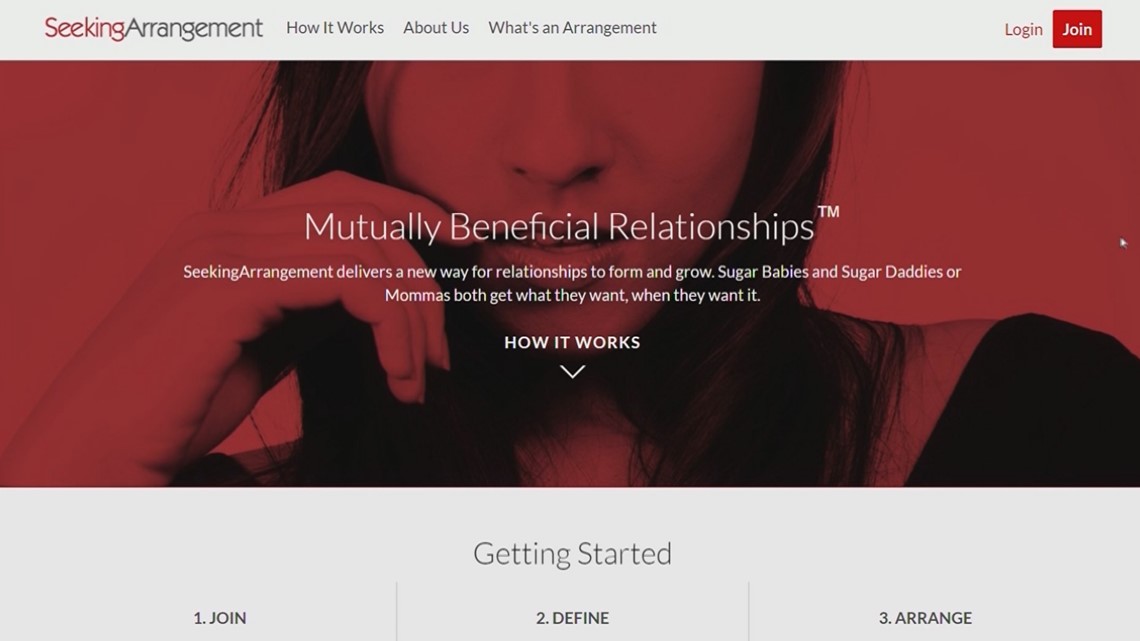Viewport: 1140px width, 641px height.
Task: Click the red Join button
Action: (x=1077, y=29)
